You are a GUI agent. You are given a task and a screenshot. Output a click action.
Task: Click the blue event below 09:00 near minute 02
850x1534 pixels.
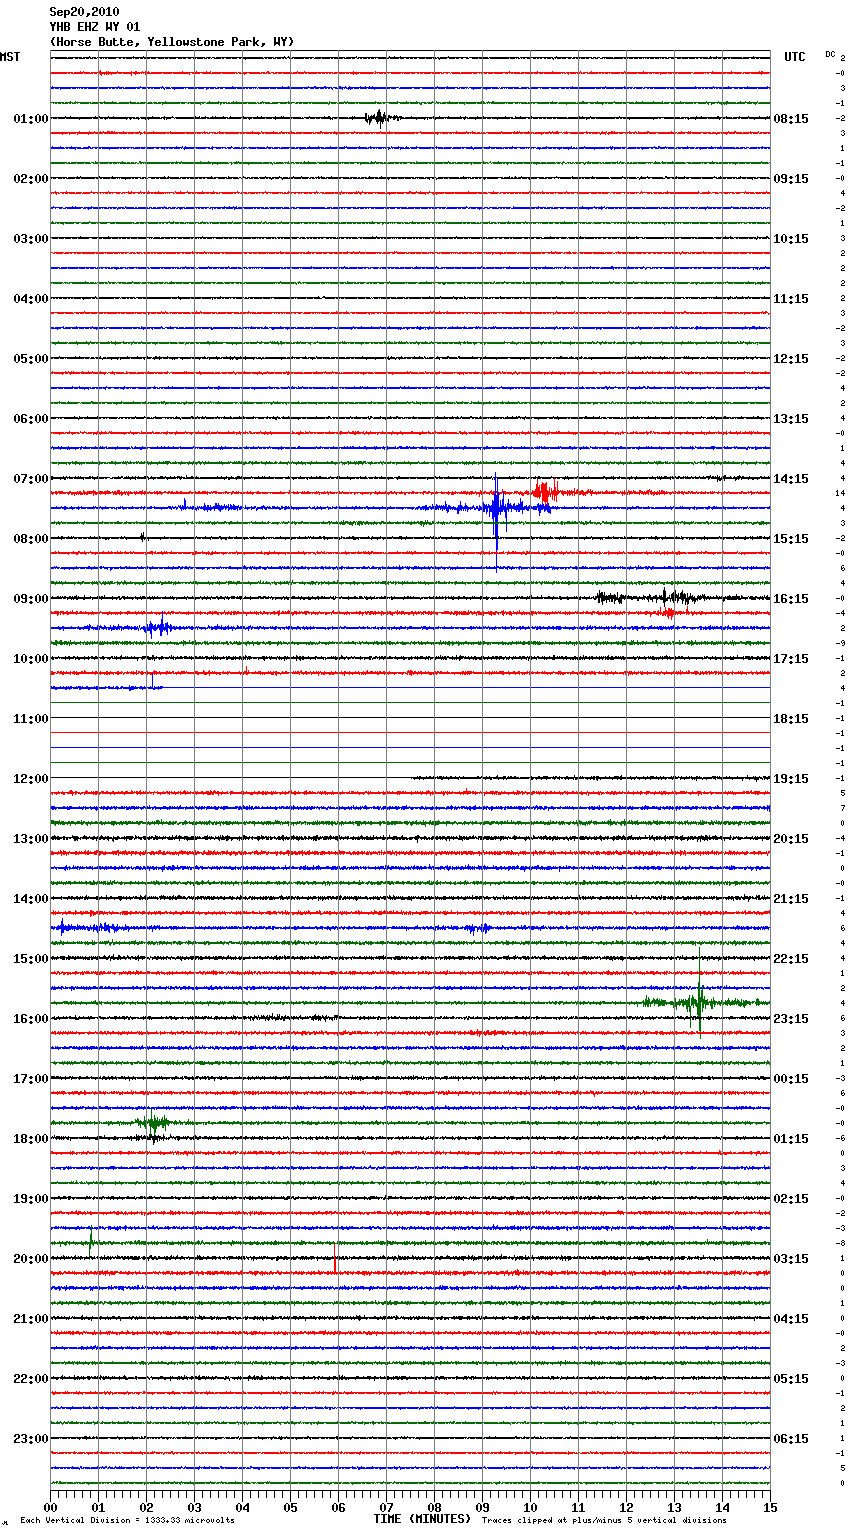click(158, 628)
